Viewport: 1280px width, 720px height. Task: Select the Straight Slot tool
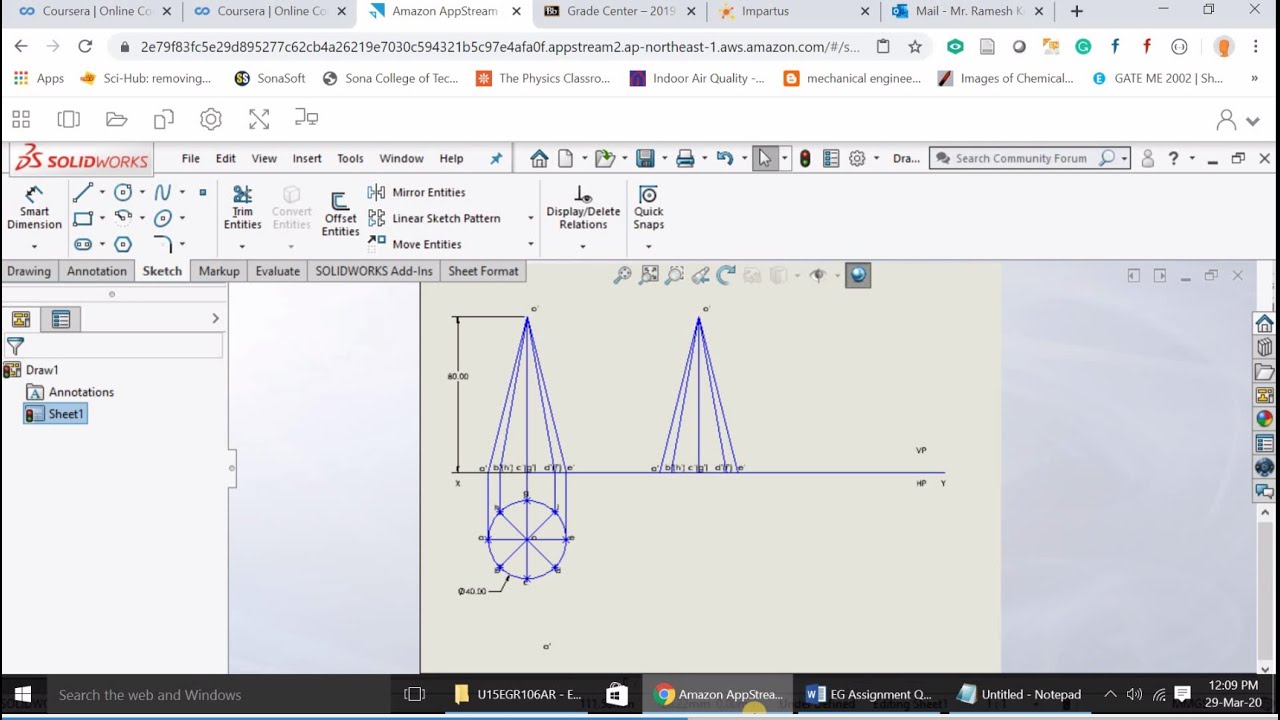[83, 244]
